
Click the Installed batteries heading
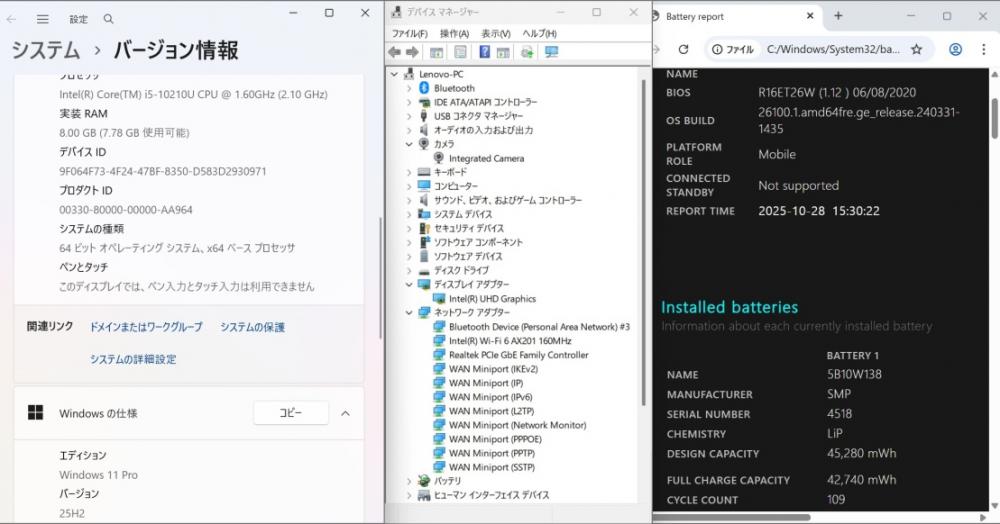[x=729, y=307]
